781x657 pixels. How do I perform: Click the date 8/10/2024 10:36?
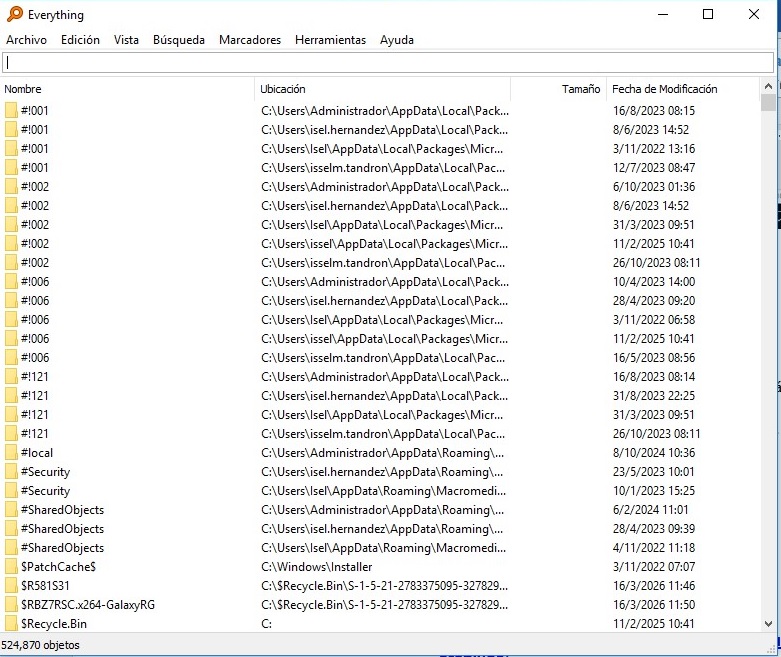click(653, 452)
